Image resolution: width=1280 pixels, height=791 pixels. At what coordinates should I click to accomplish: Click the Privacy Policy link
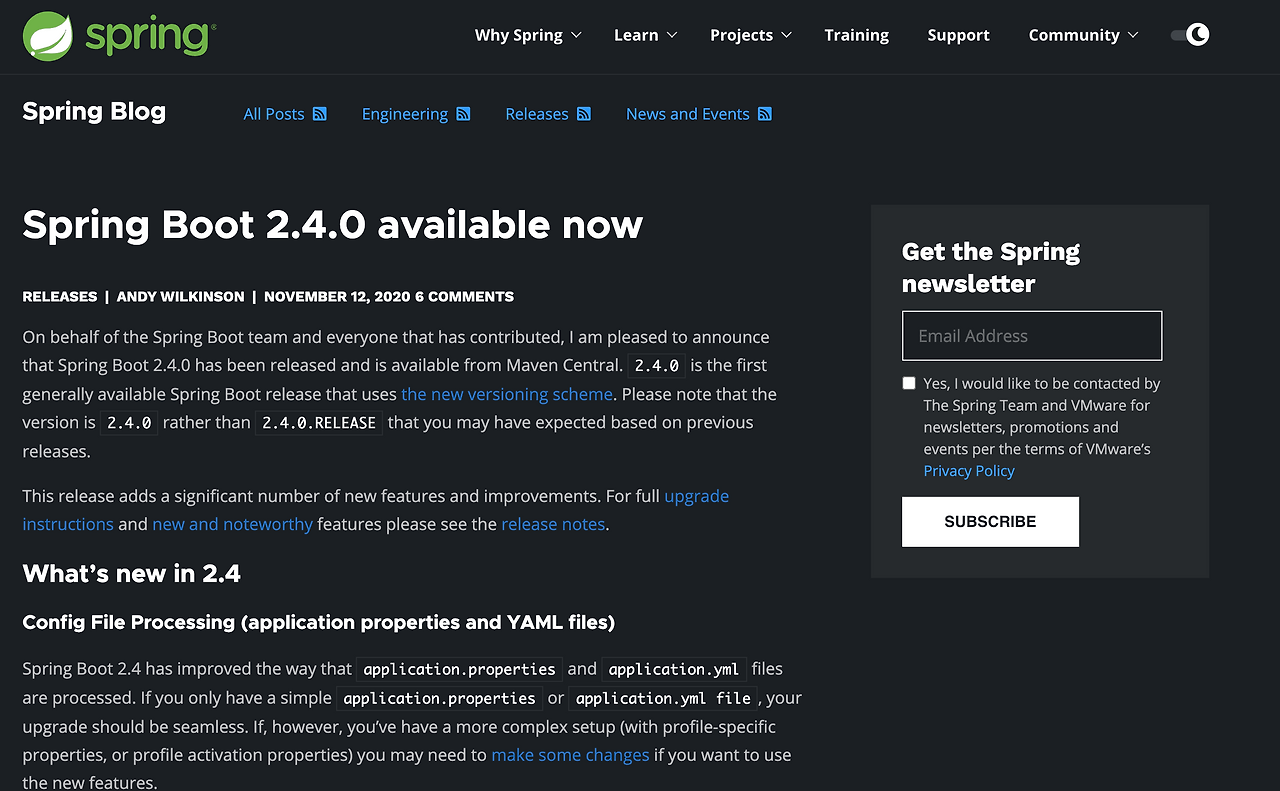pos(968,470)
